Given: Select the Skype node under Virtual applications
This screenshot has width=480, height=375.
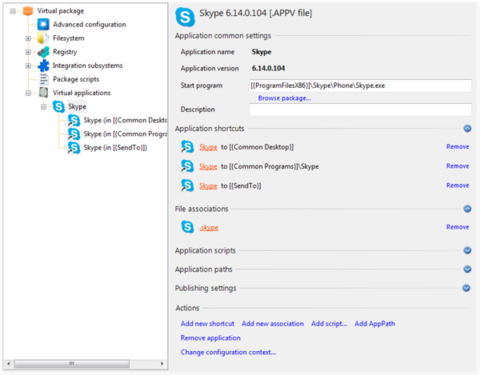Looking at the screenshot, I should (x=77, y=107).
